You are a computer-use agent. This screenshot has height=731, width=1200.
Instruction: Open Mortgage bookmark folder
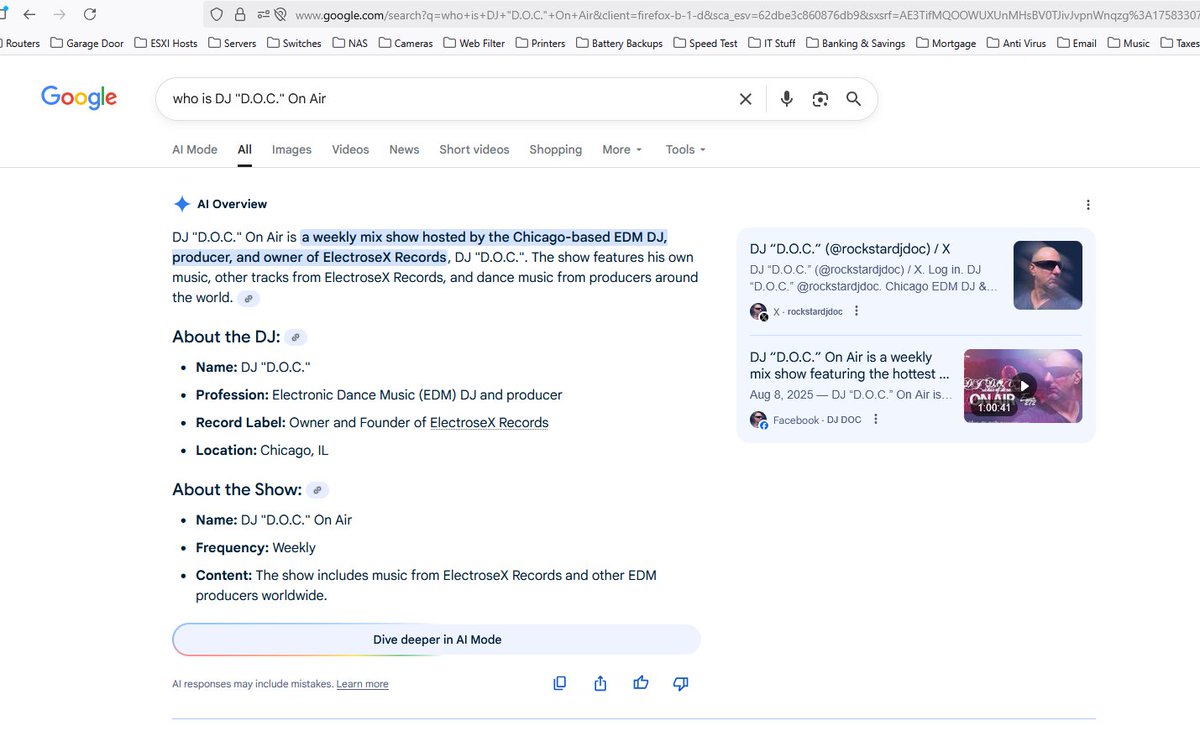(x=946, y=43)
